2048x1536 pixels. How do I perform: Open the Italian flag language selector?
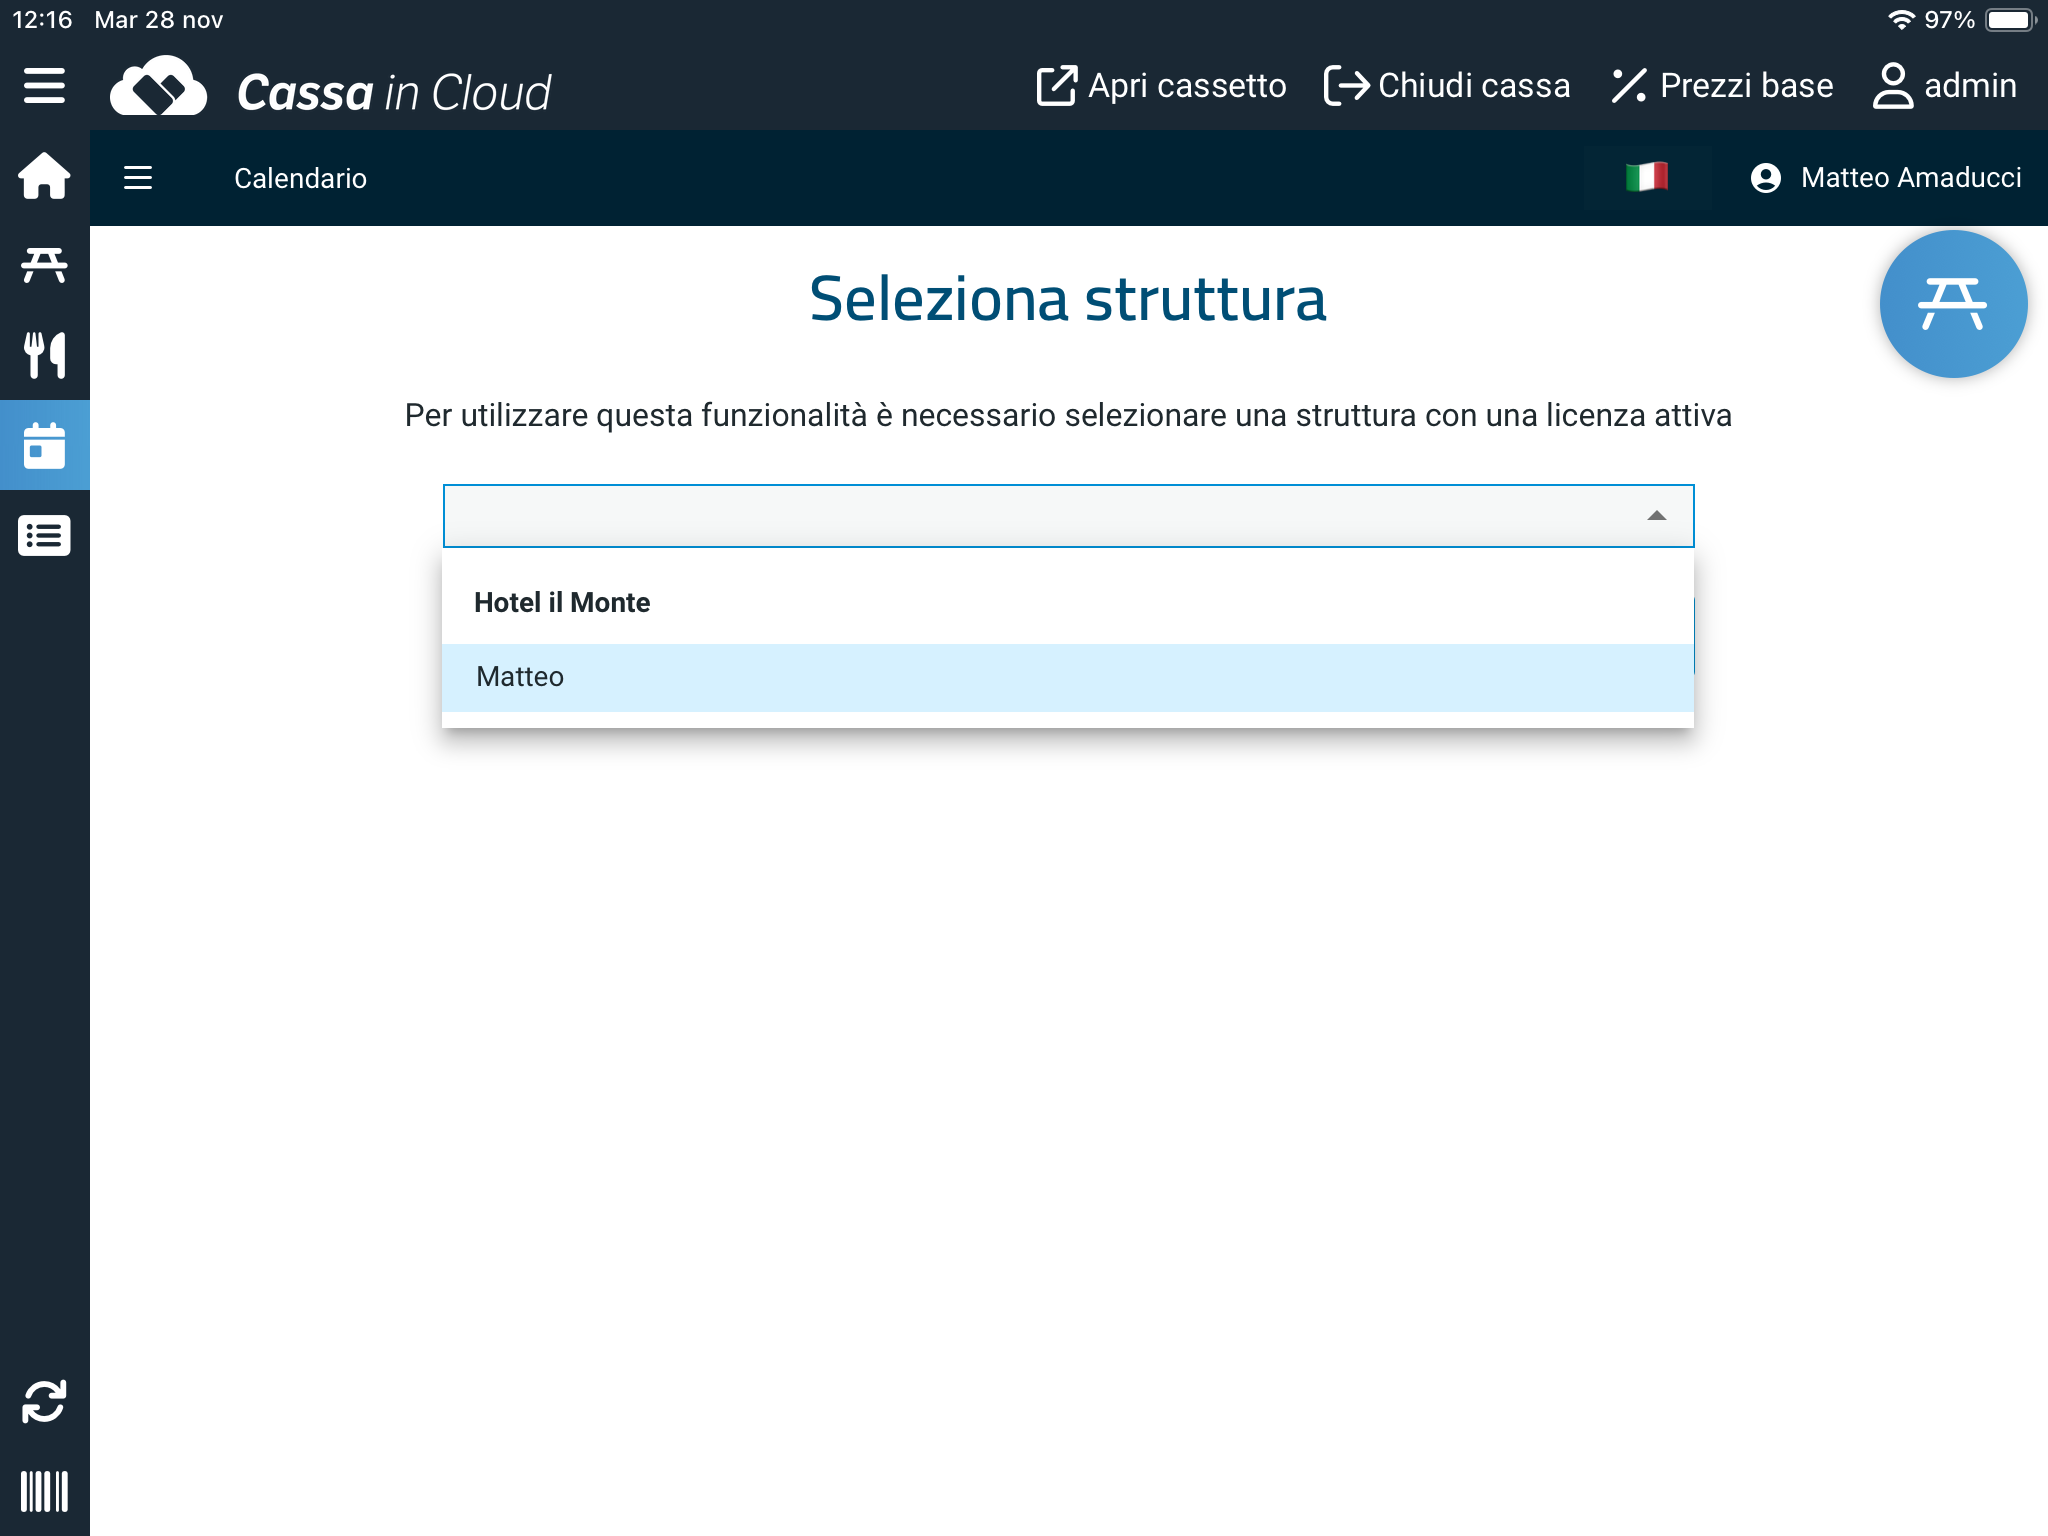(x=1646, y=178)
